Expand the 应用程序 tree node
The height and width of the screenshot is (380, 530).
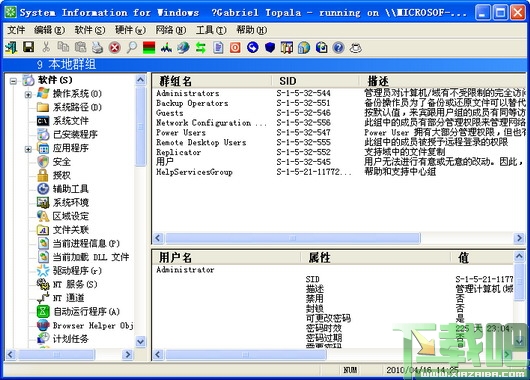28,149
